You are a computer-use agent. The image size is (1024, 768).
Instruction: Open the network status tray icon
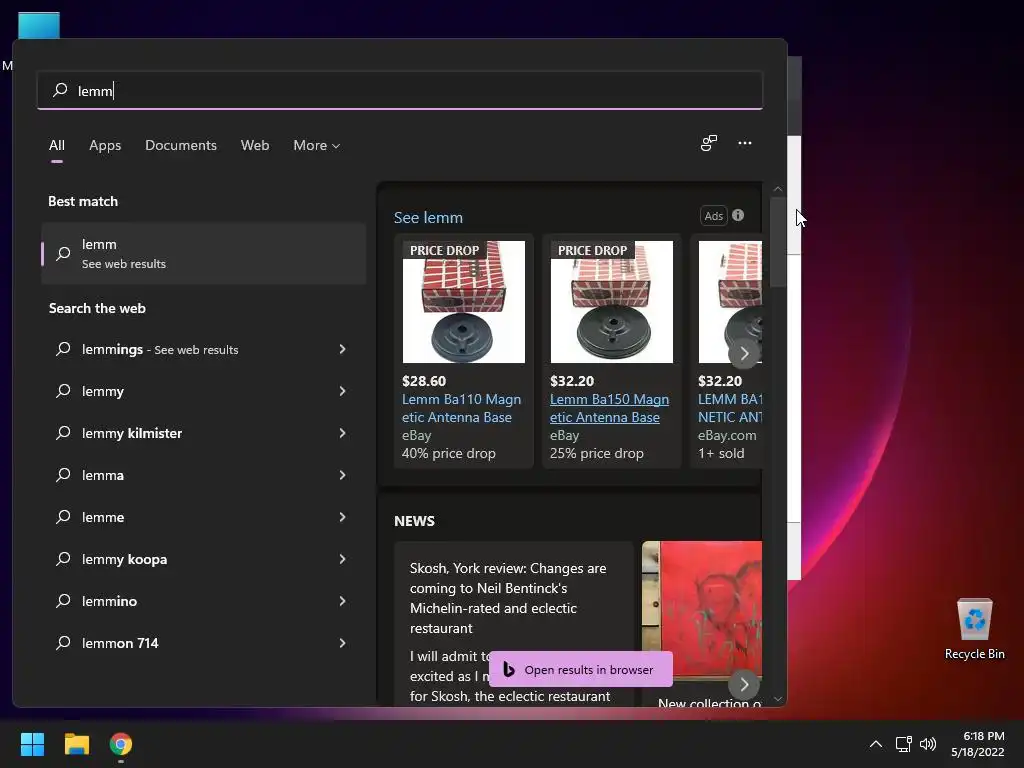904,744
